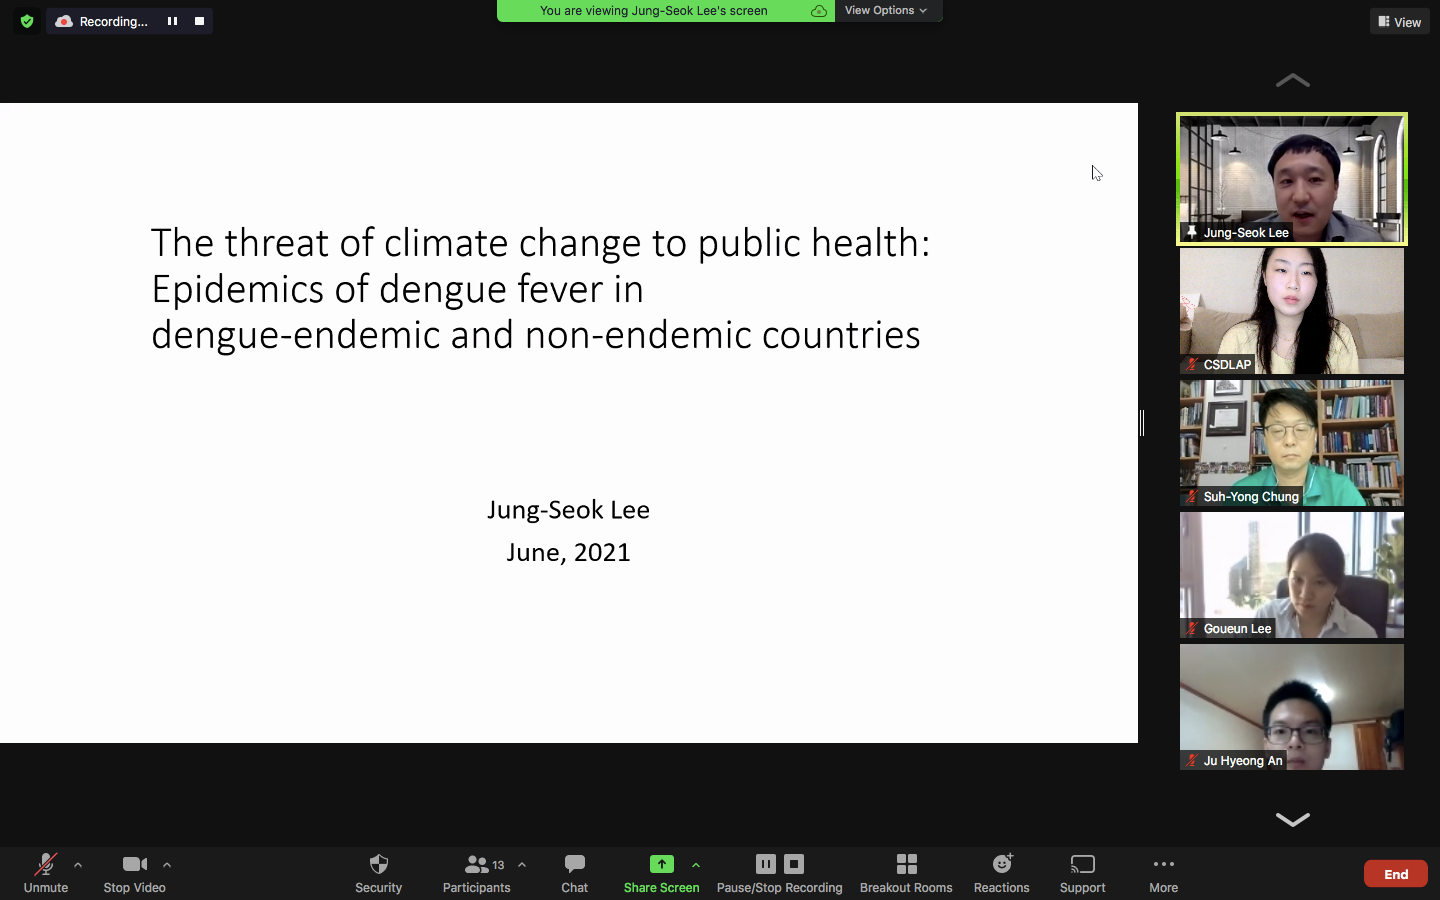Screen dimensions: 1440x900
Task: Click the muted mic icon on CSDLAP
Action: coord(1192,364)
